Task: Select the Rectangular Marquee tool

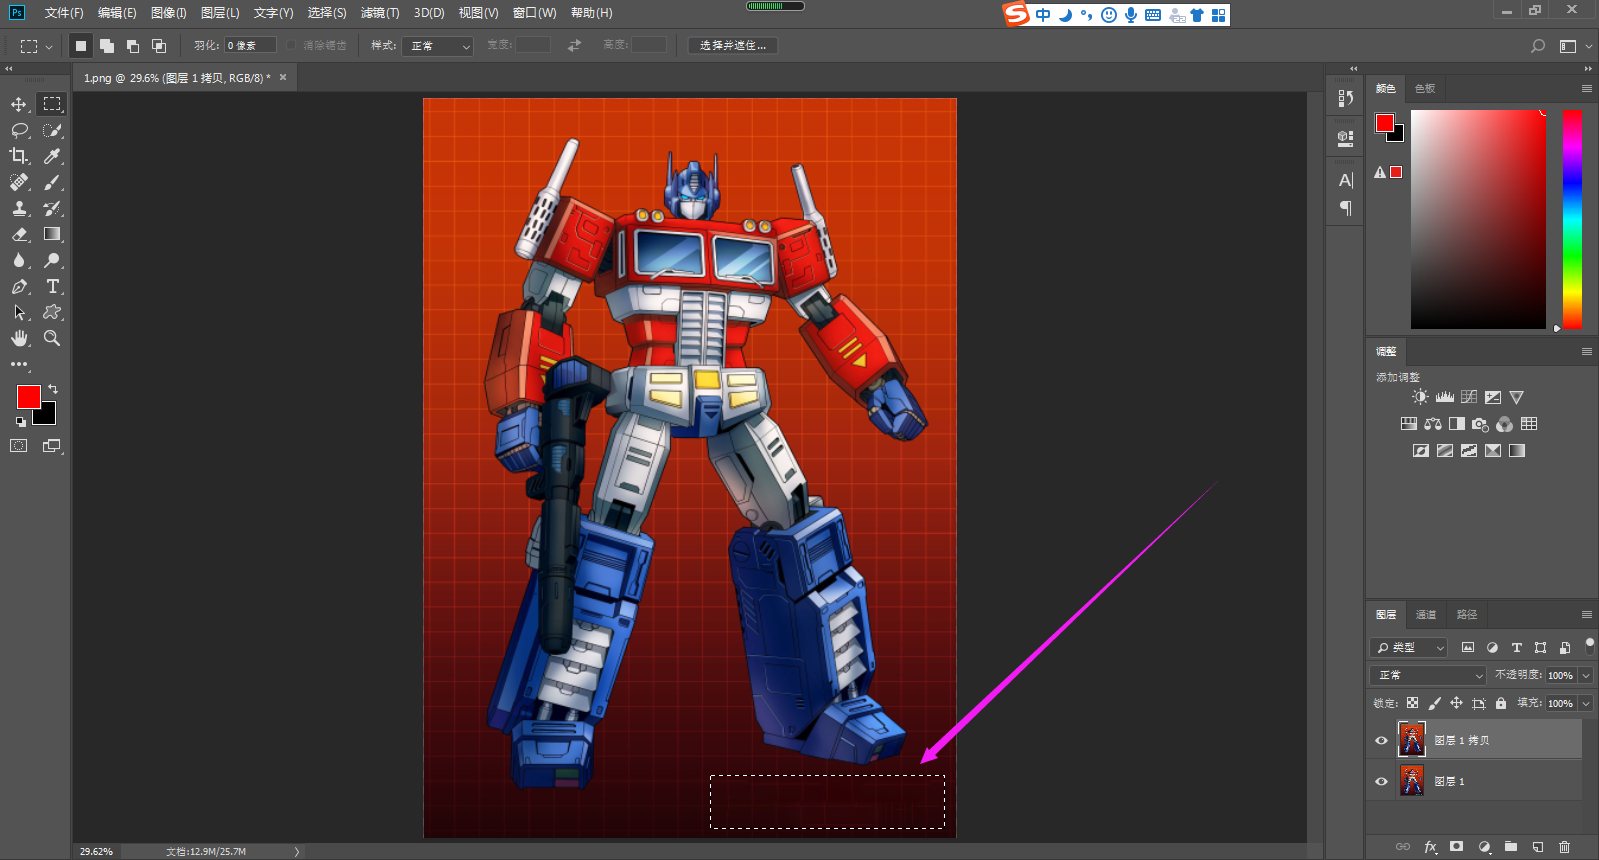Action: [52, 104]
